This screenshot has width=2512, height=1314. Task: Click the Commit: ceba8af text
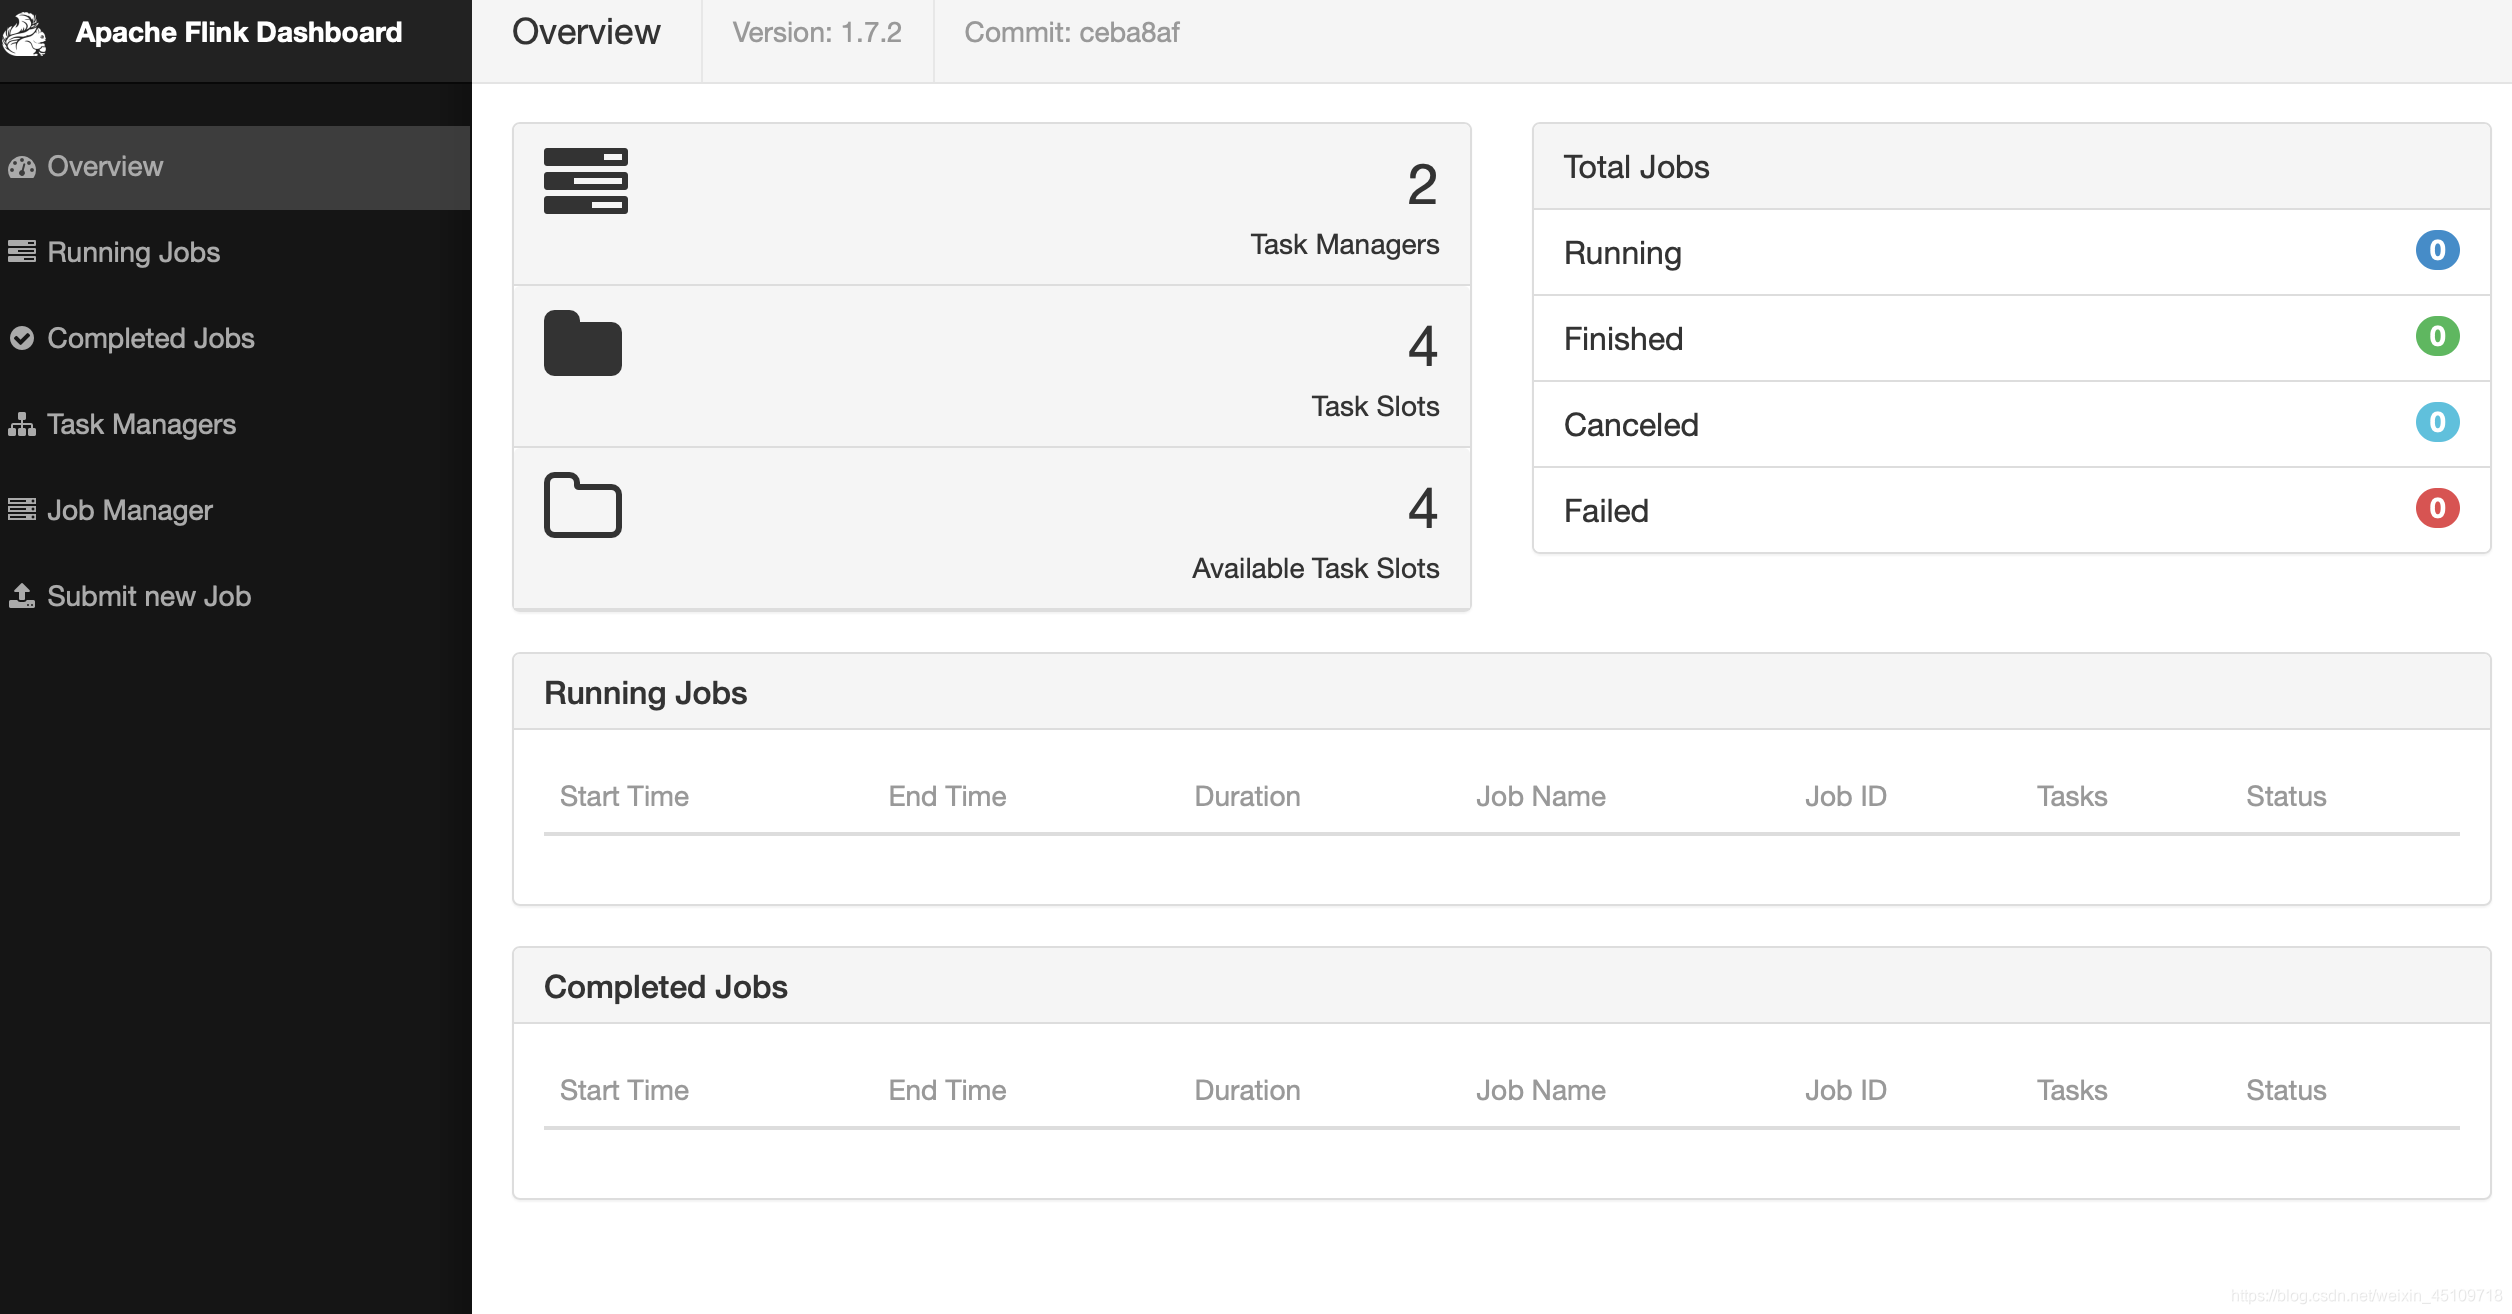1072,32
